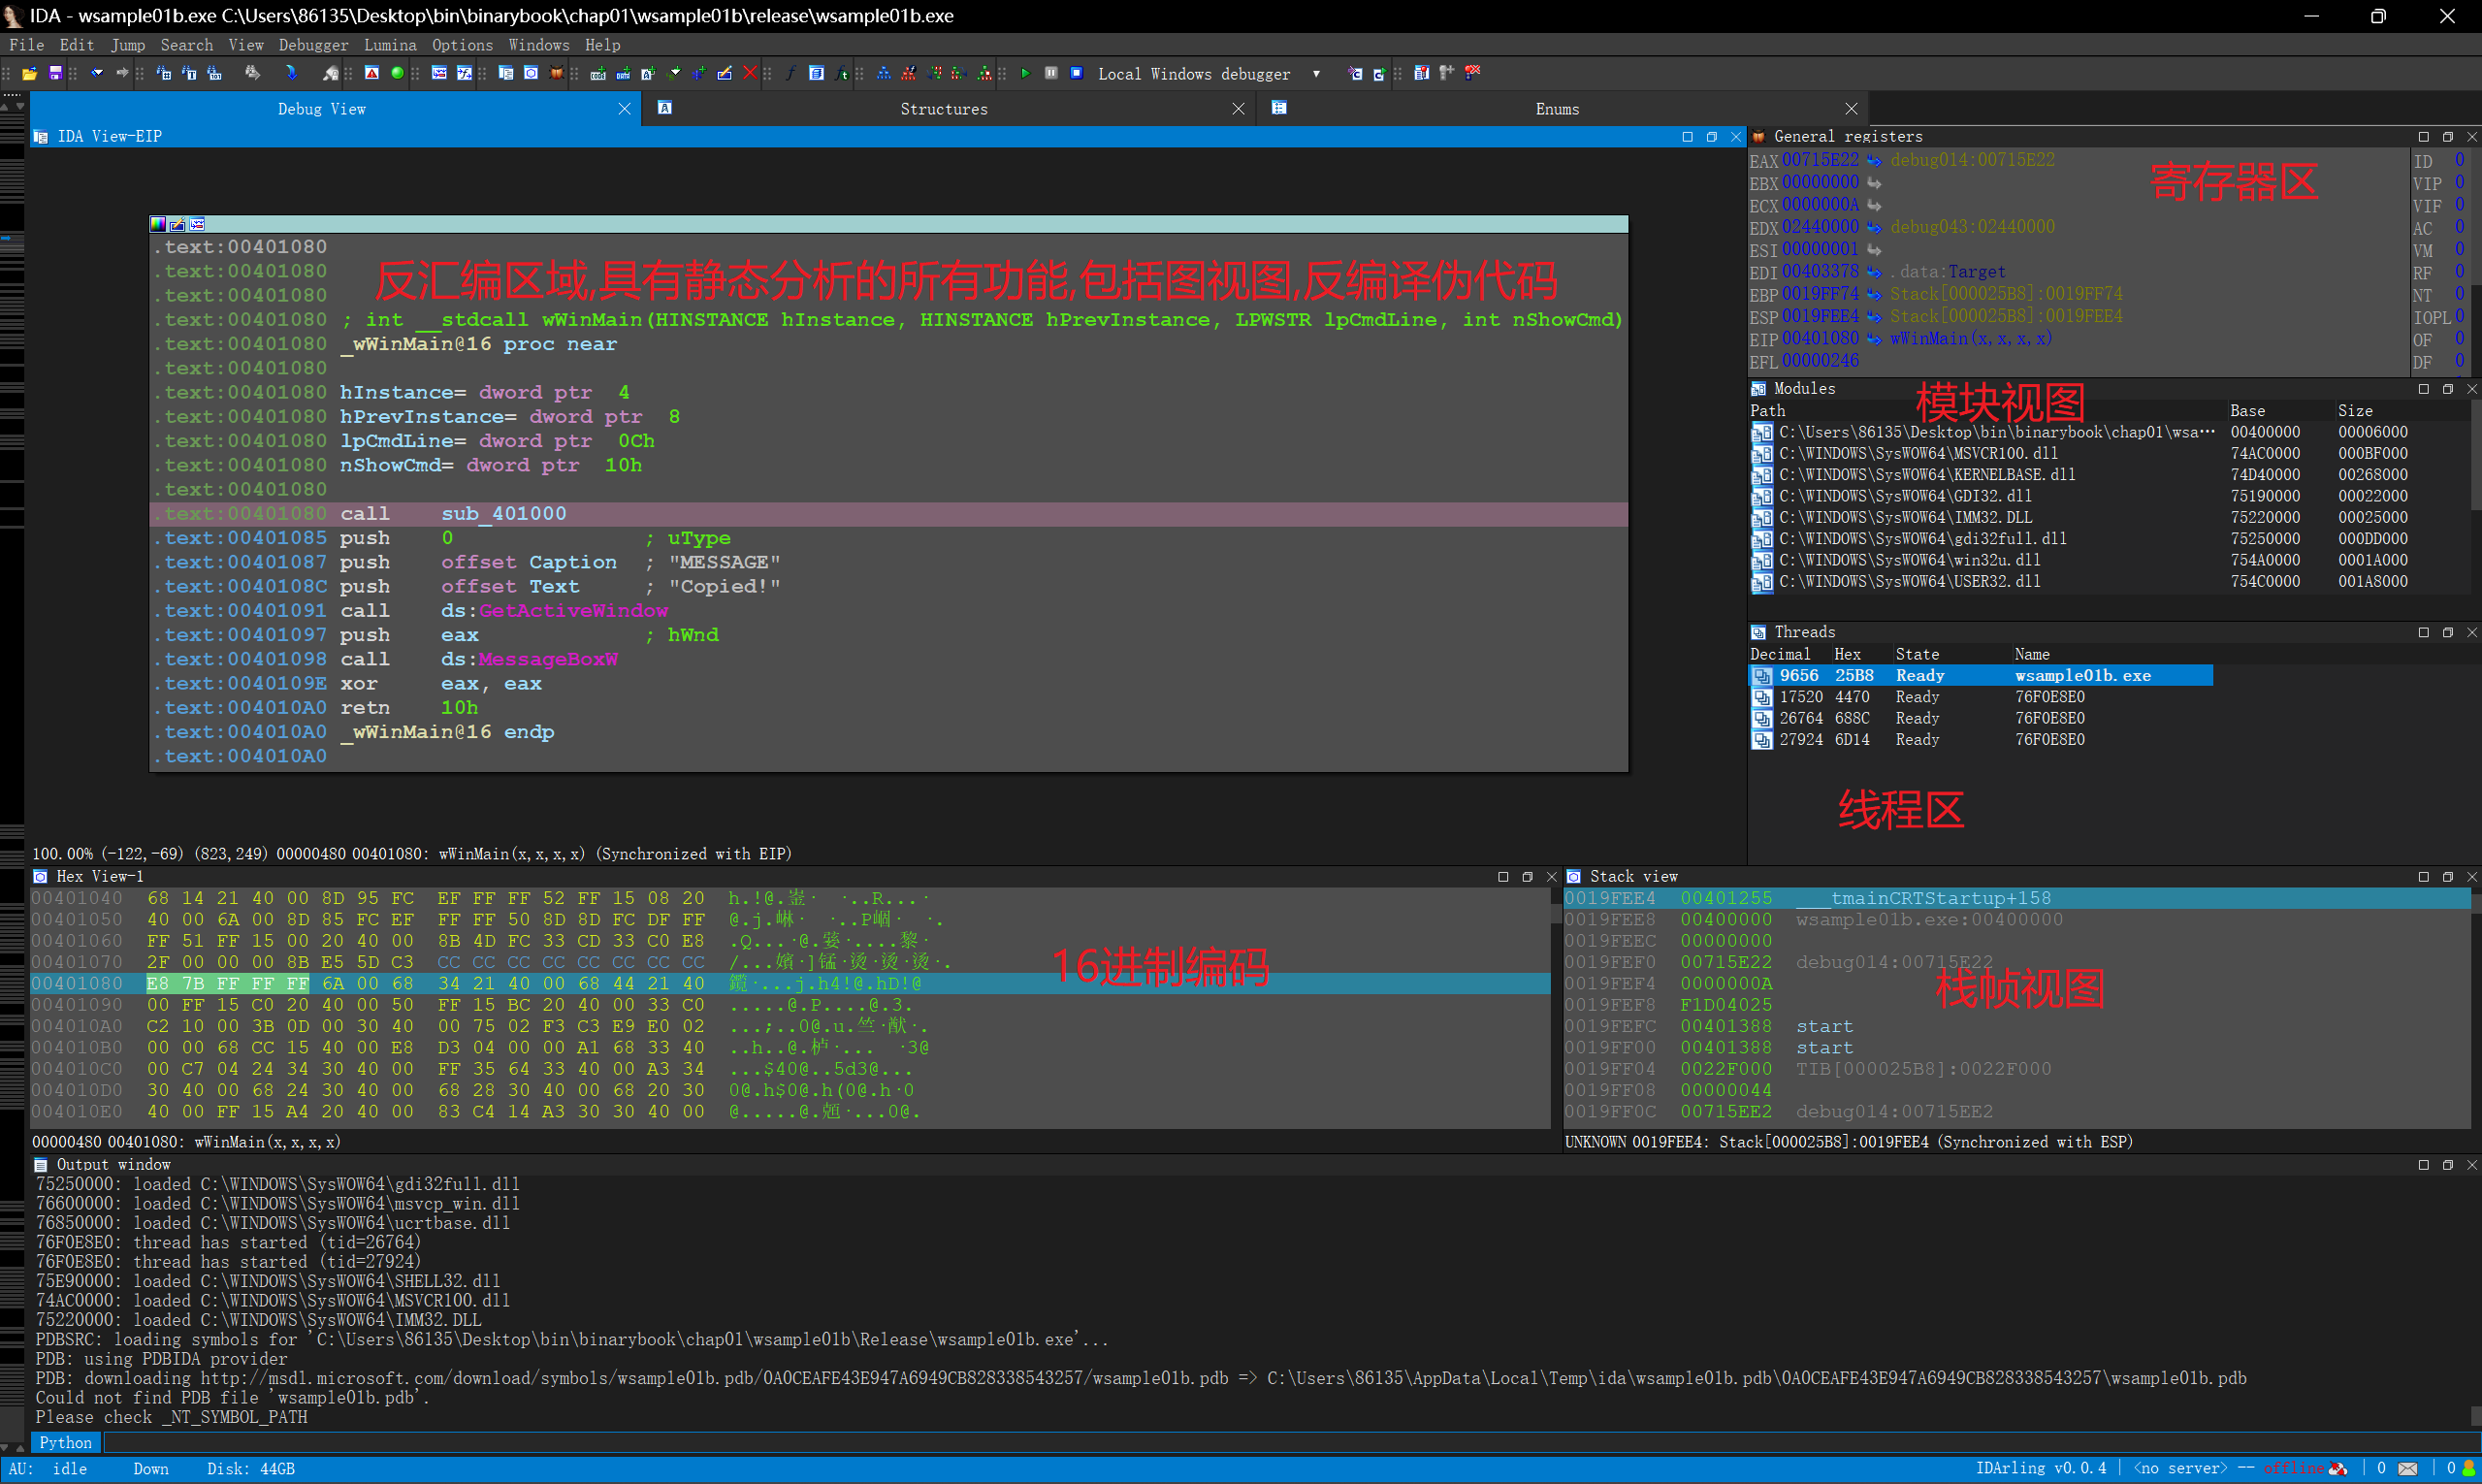Open the Debugger menu

point(313,45)
